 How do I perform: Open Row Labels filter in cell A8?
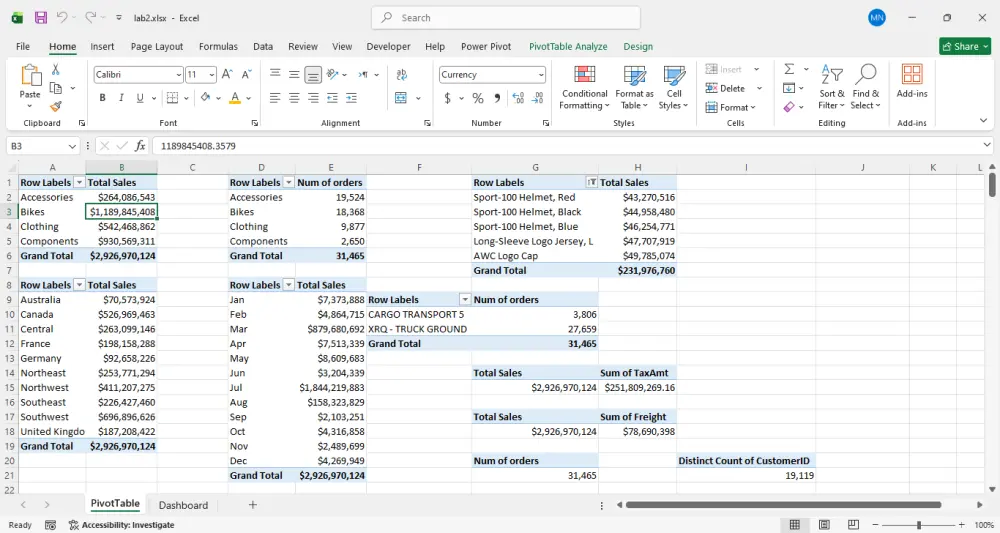[x=79, y=285]
